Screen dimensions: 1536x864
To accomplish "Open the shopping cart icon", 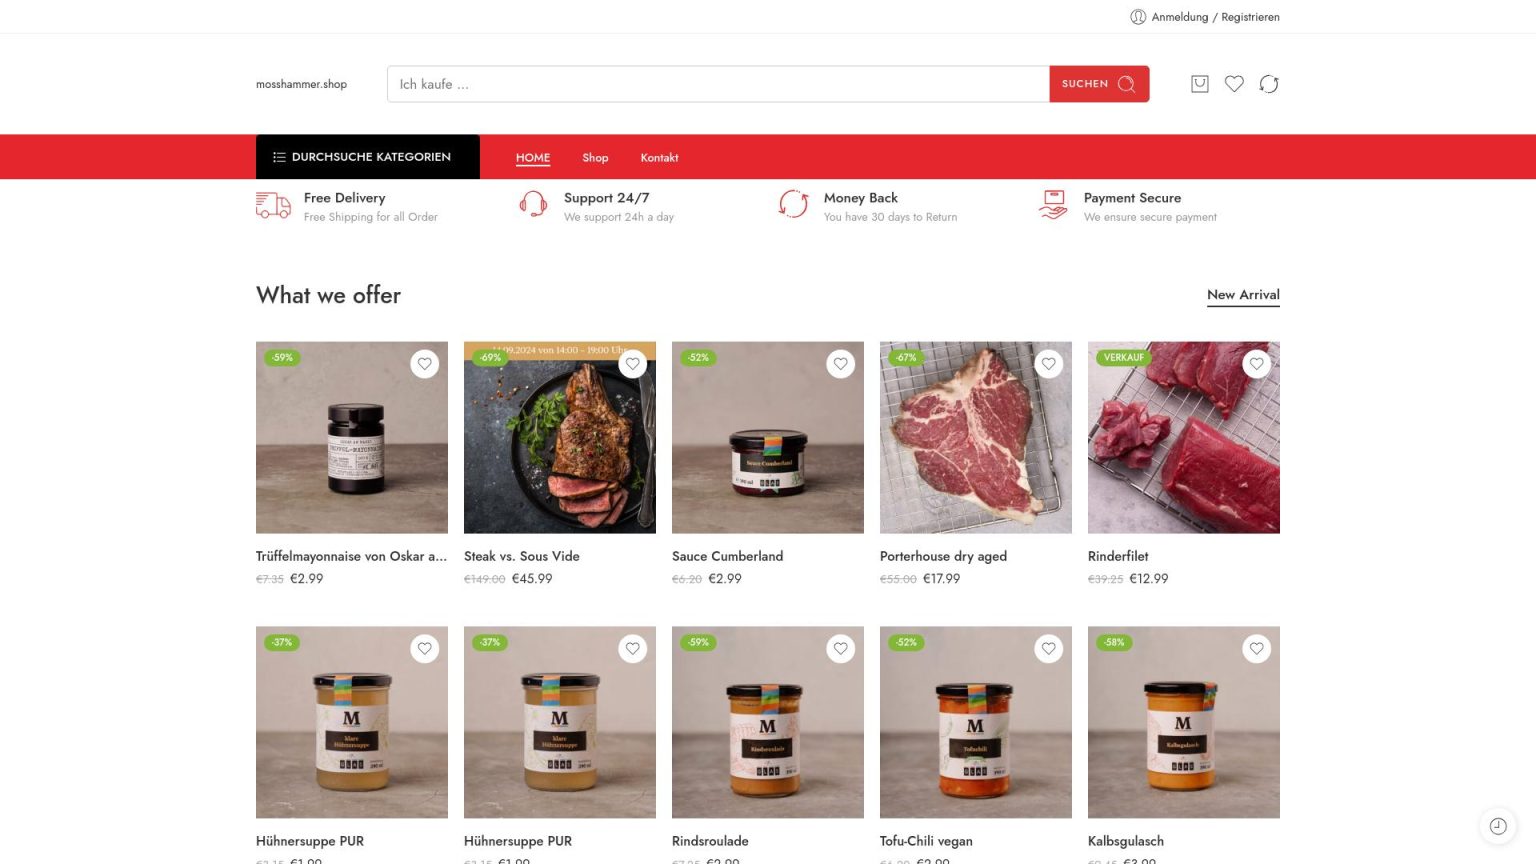I will (x=1200, y=84).
